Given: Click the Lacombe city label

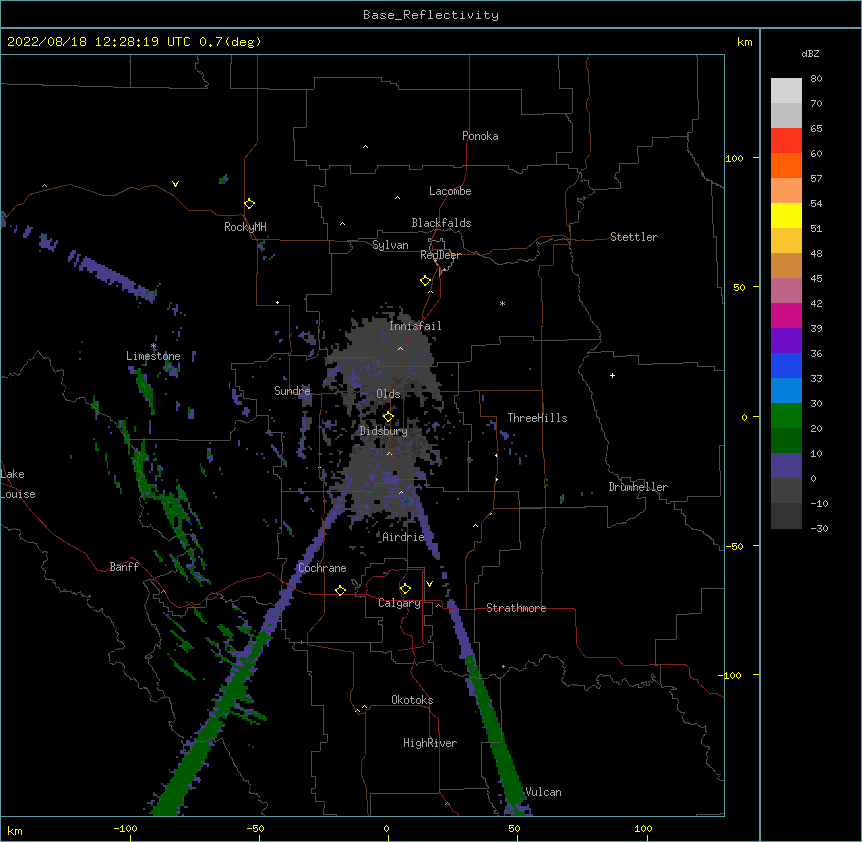Looking at the screenshot, I should (450, 191).
